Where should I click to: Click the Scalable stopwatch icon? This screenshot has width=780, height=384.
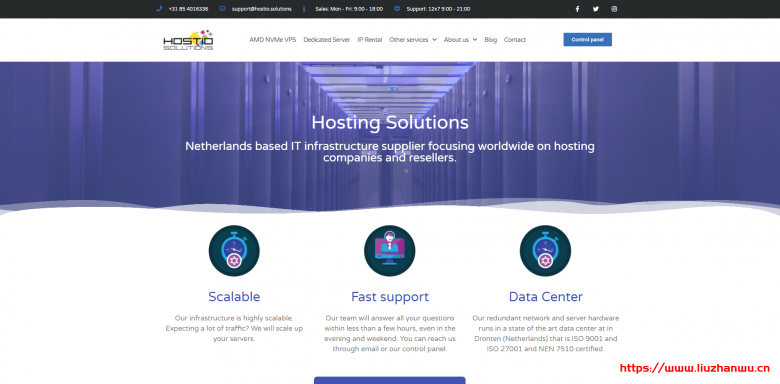[234, 251]
